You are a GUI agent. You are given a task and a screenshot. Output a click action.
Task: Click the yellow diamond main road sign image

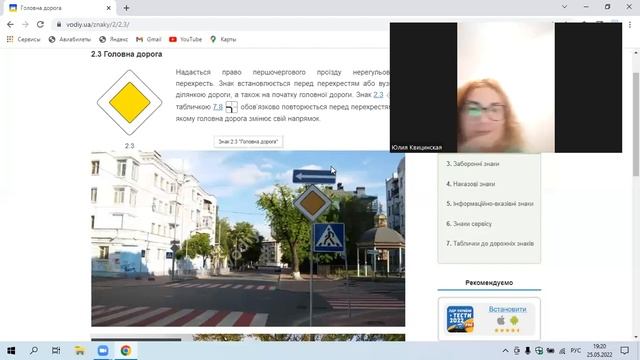click(129, 102)
